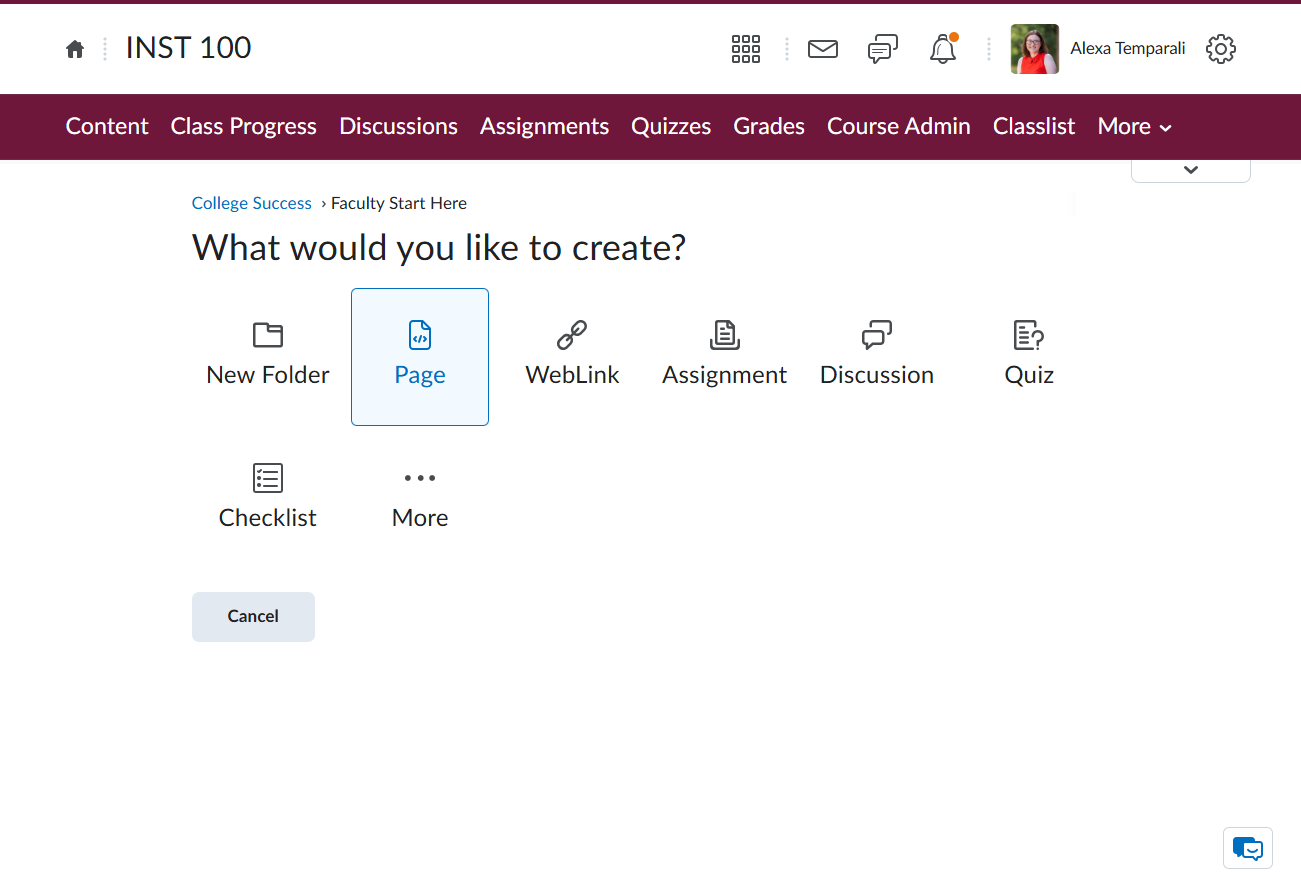This screenshot has width=1301, height=889.
Task: Click the "What would you like to create?" heading
Action: coord(439,247)
